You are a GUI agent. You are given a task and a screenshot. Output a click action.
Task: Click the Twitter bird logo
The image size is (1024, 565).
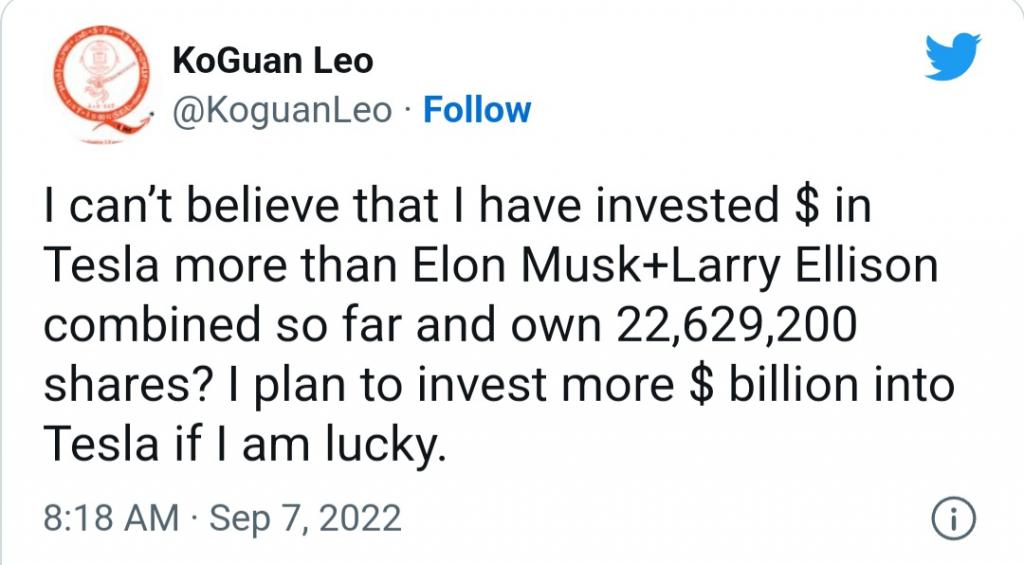pyautogui.click(x=953, y=57)
